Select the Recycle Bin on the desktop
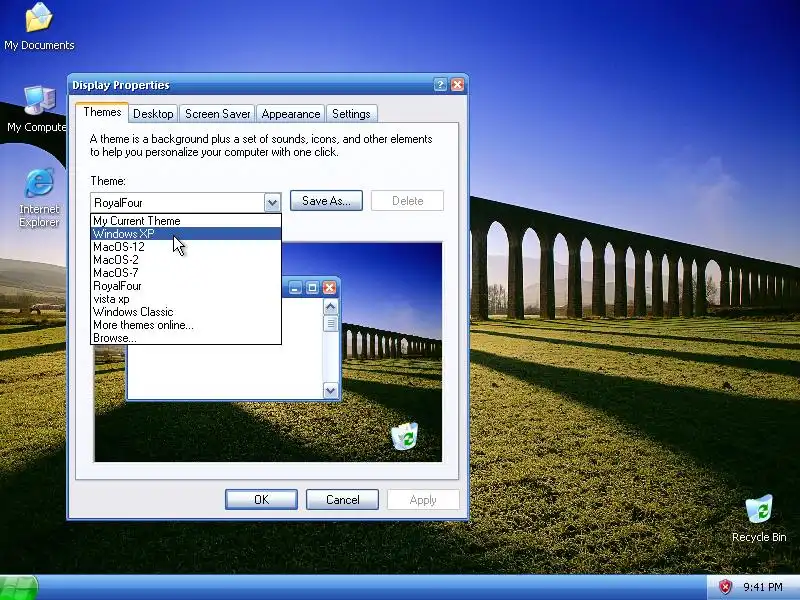The height and width of the screenshot is (600, 800). 759,518
